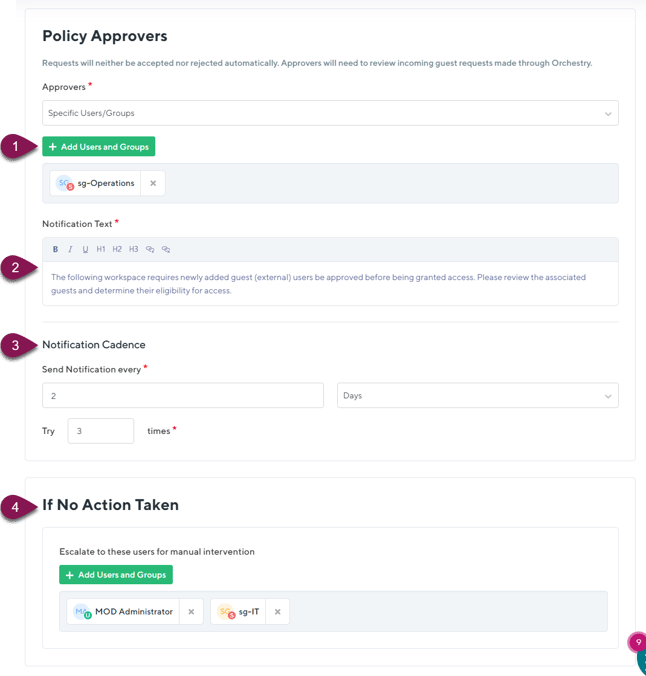Insert a link in Notification Text
This screenshot has width=646, height=676.
[x=150, y=249]
